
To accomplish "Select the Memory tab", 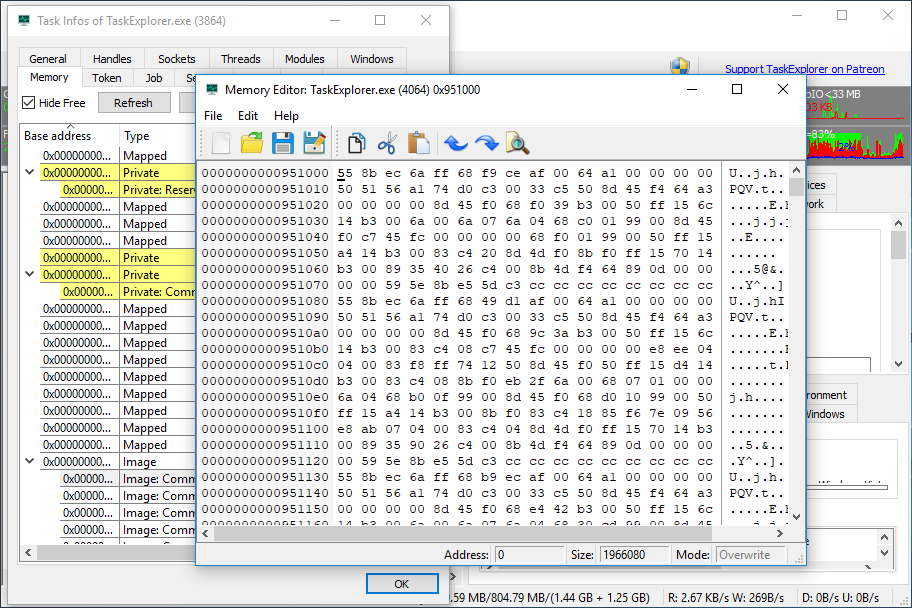I will (49, 77).
